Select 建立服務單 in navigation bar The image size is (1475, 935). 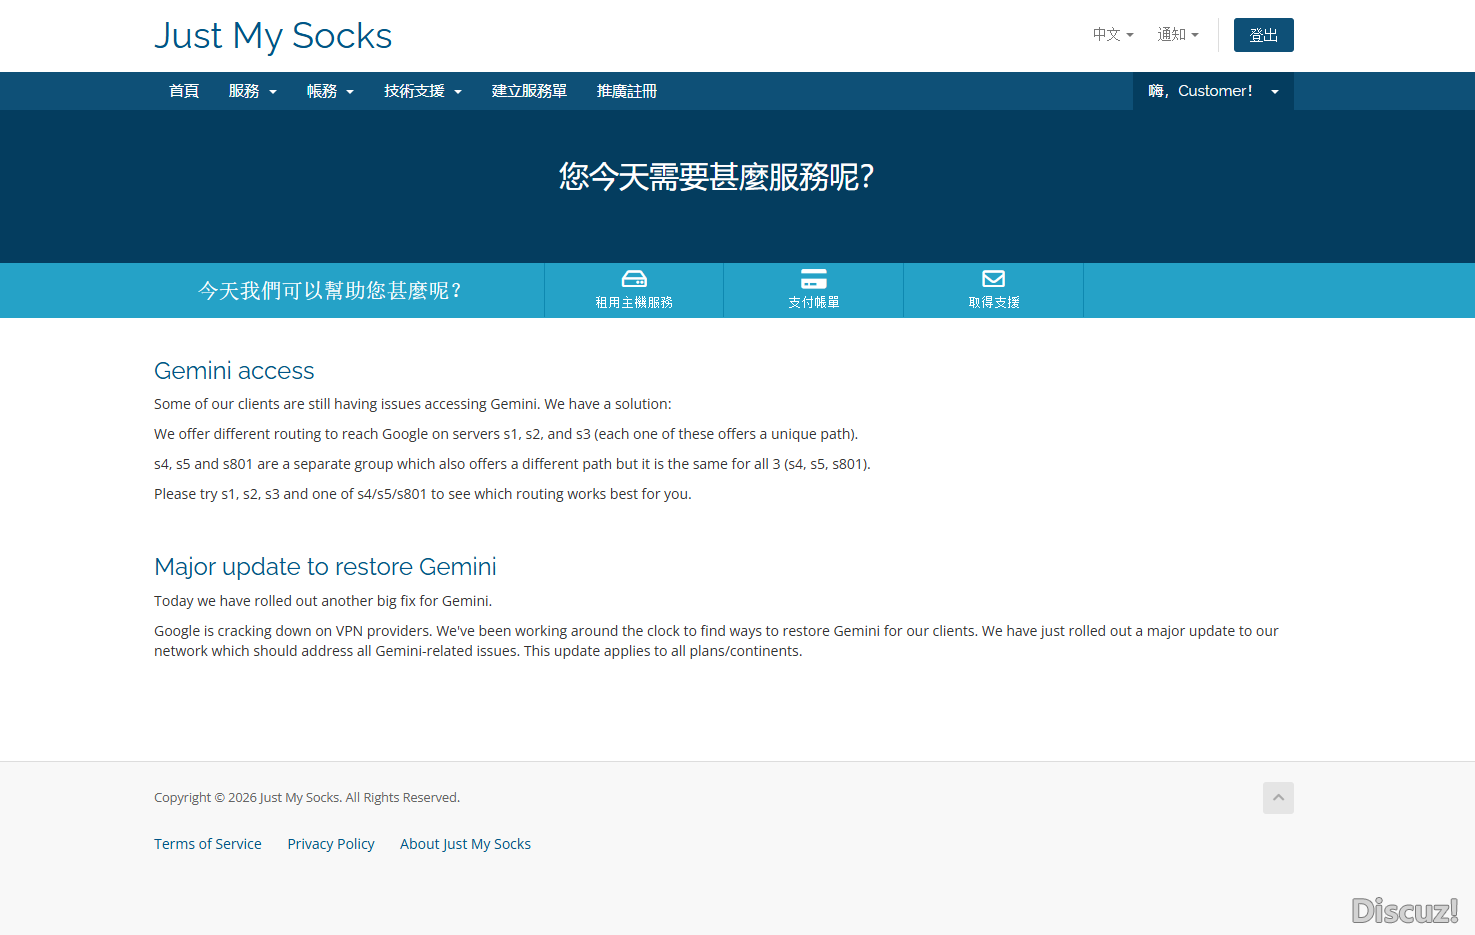(529, 91)
